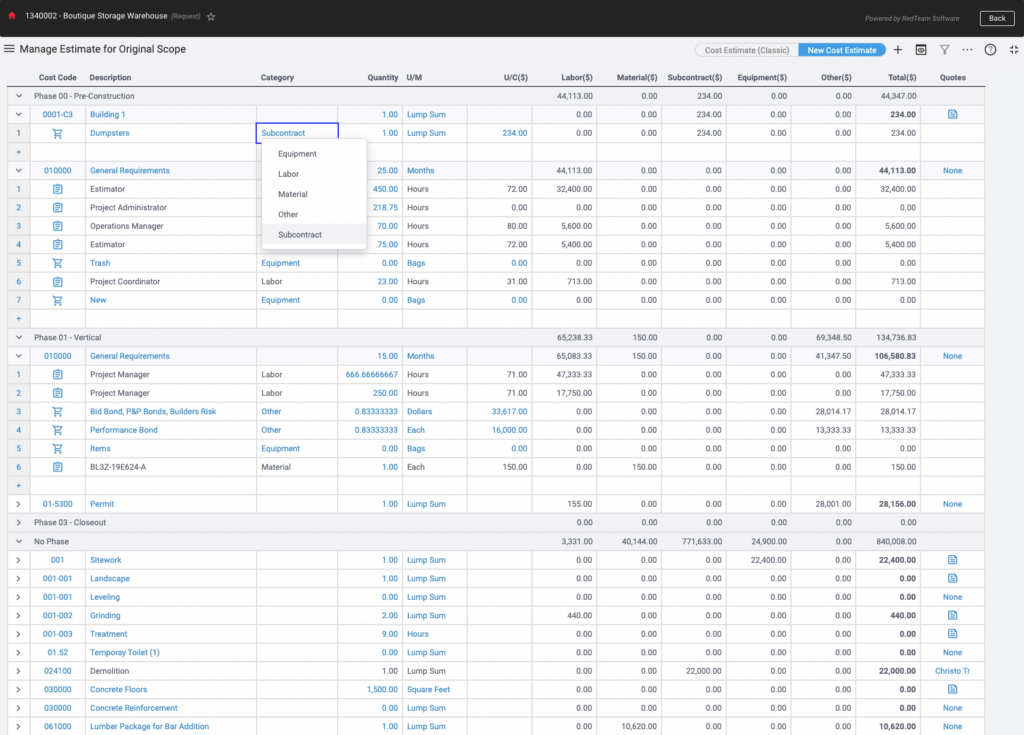
Task: Open the column visibility eye icon
Action: 922,48
